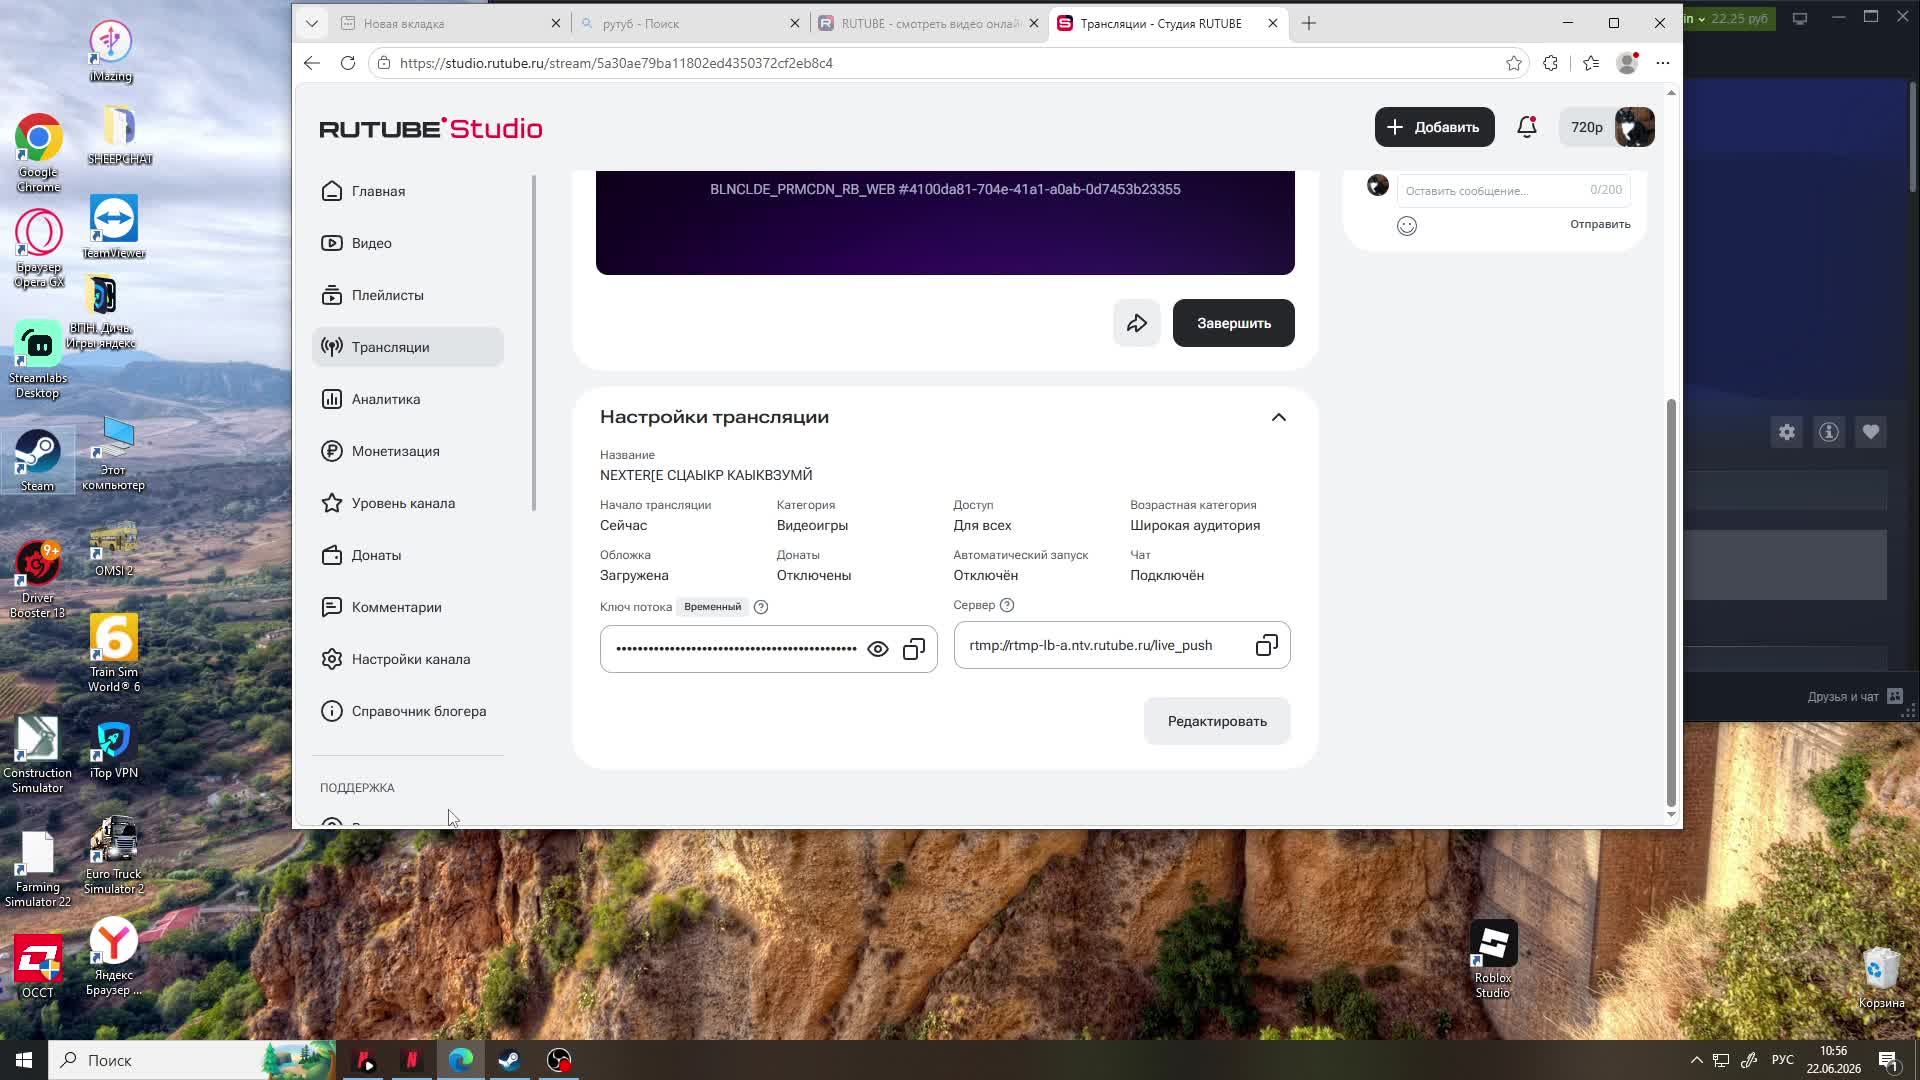Open the Roblox Studio desktop shortcut
Viewport: 1920px width, 1080px height.
coord(1493,960)
